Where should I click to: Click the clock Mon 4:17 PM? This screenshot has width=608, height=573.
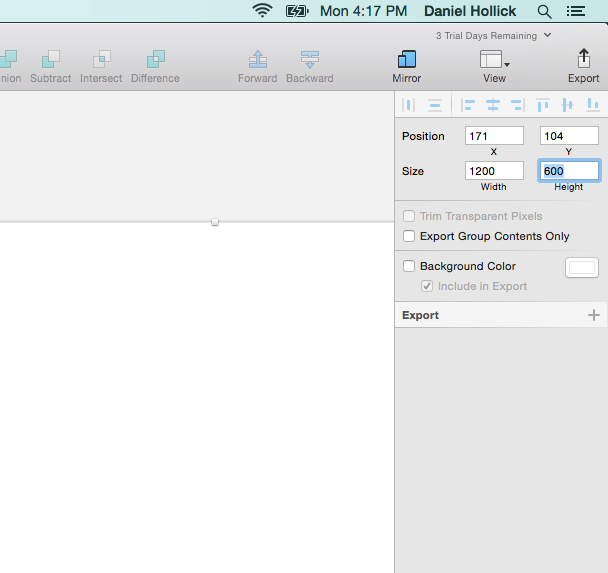pyautogui.click(x=363, y=11)
